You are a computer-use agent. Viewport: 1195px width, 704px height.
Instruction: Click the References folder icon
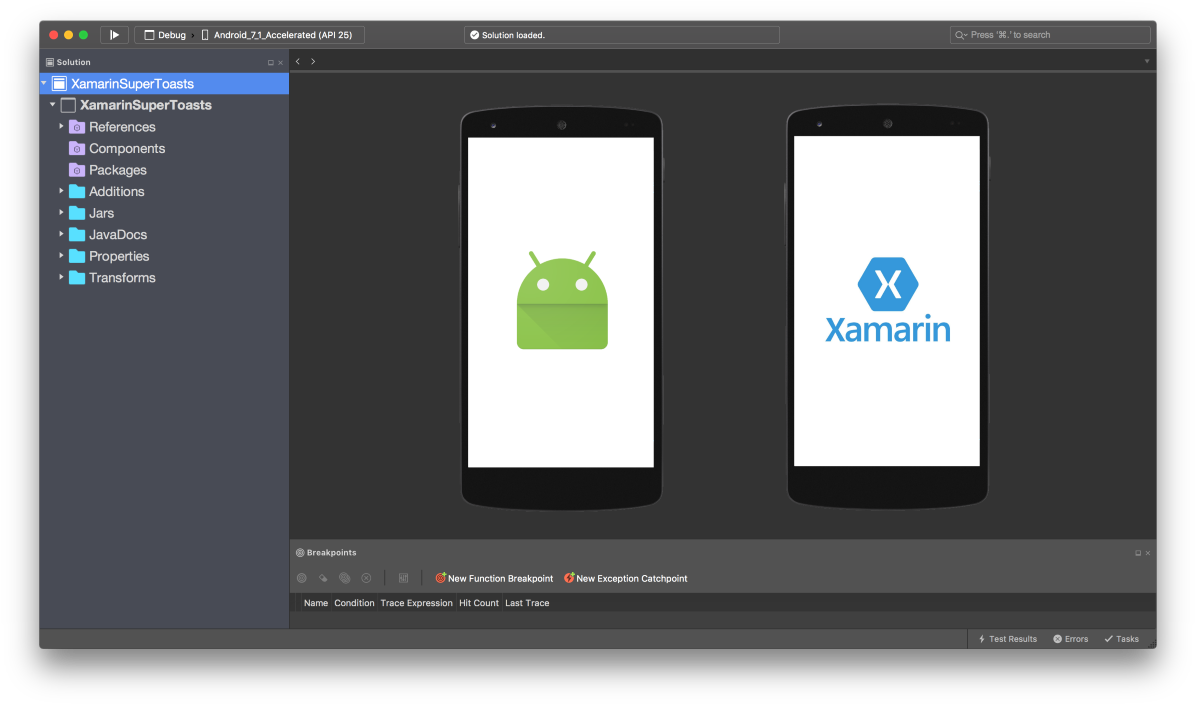(77, 126)
